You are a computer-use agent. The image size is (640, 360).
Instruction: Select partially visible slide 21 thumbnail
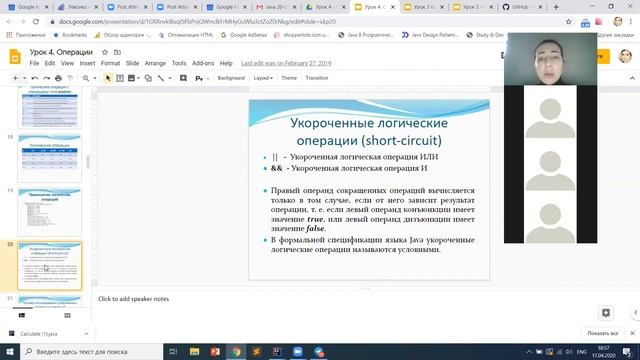click(49, 301)
